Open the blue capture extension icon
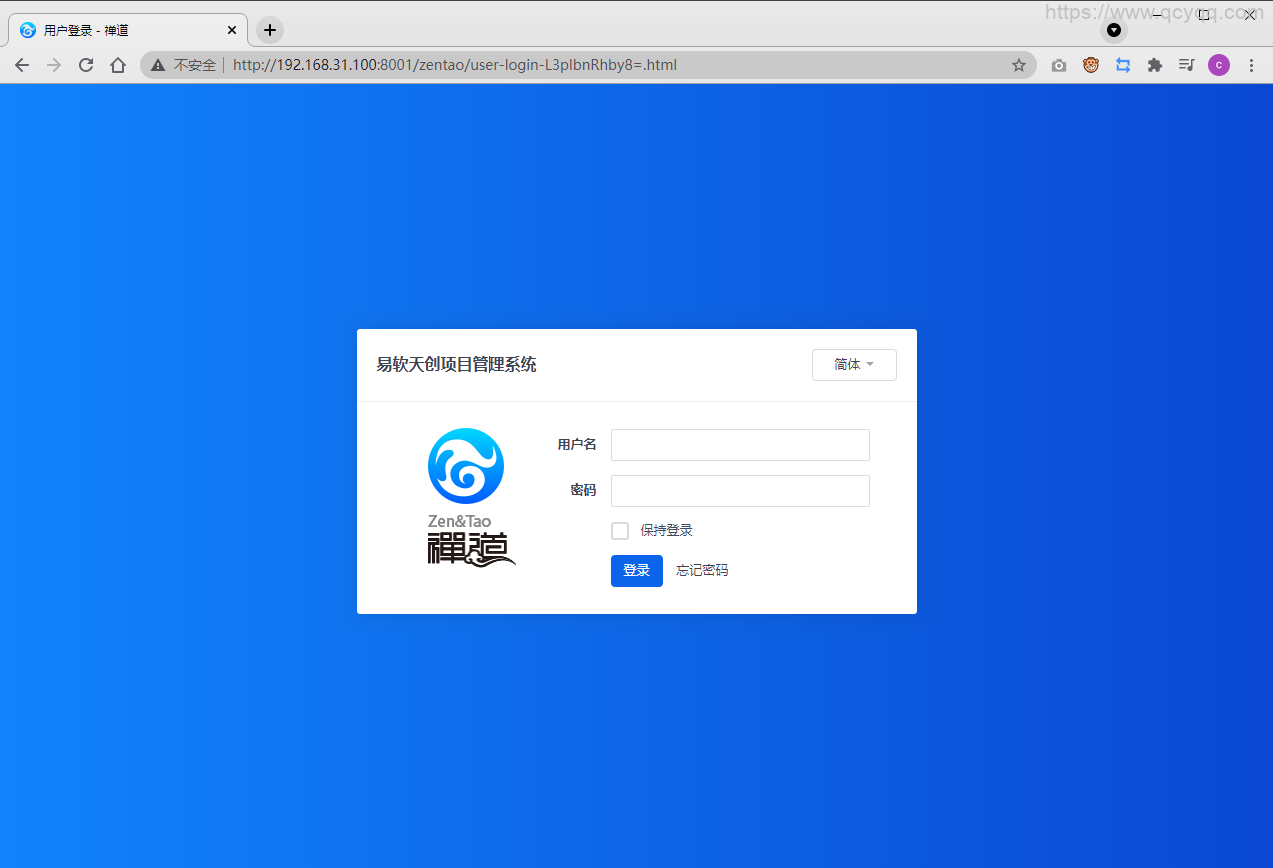The height and width of the screenshot is (868, 1273). click(1122, 64)
